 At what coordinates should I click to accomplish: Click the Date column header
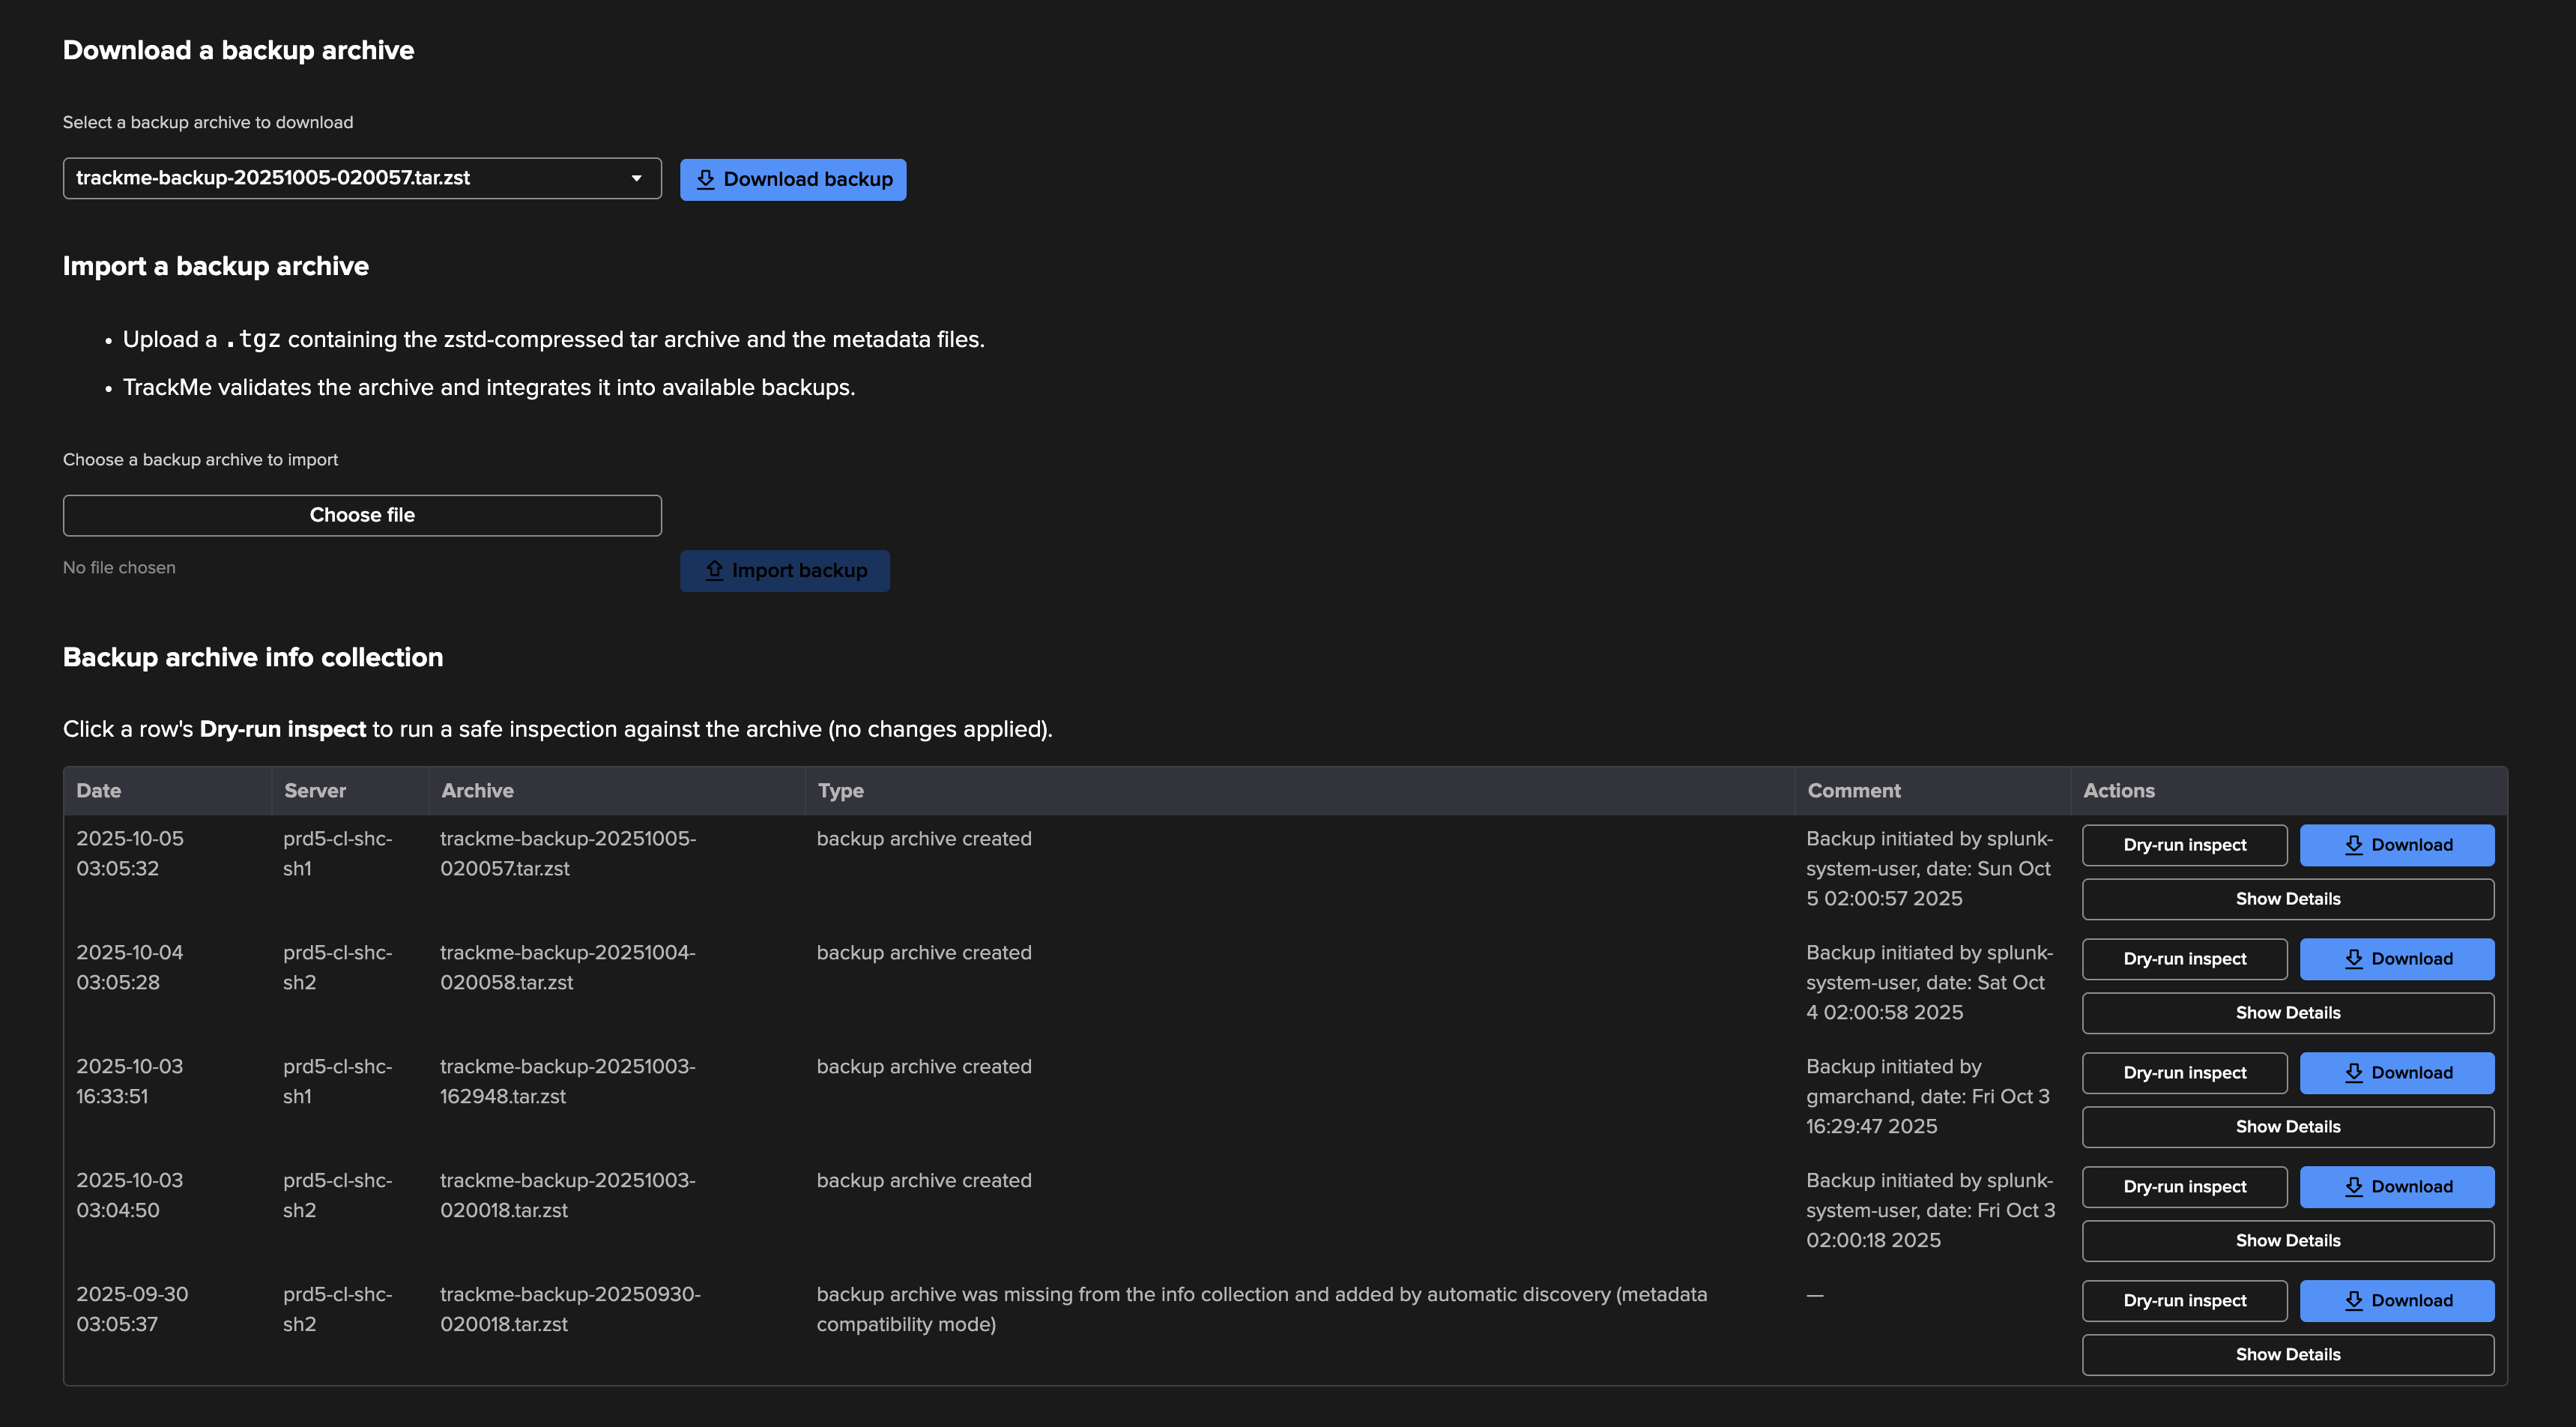(99, 791)
